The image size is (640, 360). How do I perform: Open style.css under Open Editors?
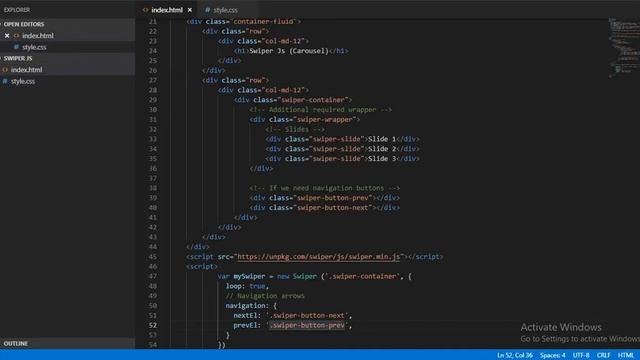point(34,47)
